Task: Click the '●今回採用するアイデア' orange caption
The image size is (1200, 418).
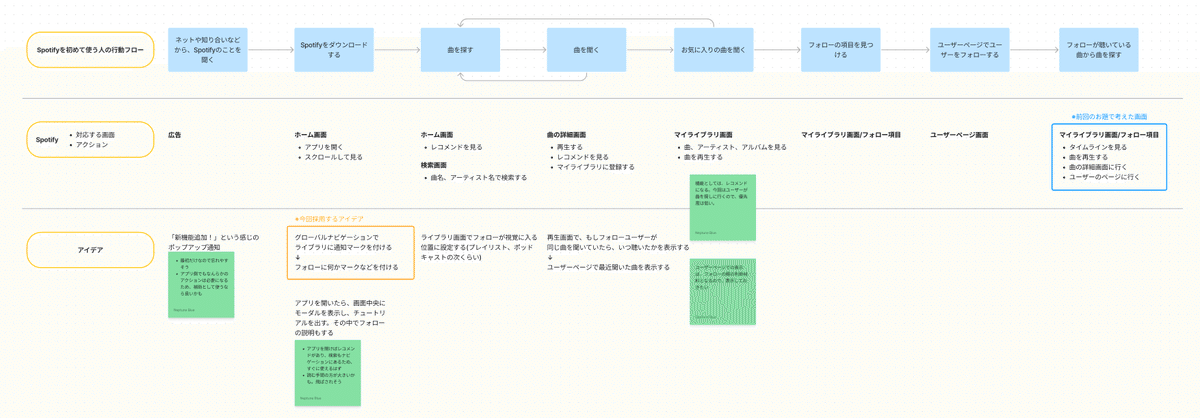Action: pyautogui.click(x=329, y=218)
